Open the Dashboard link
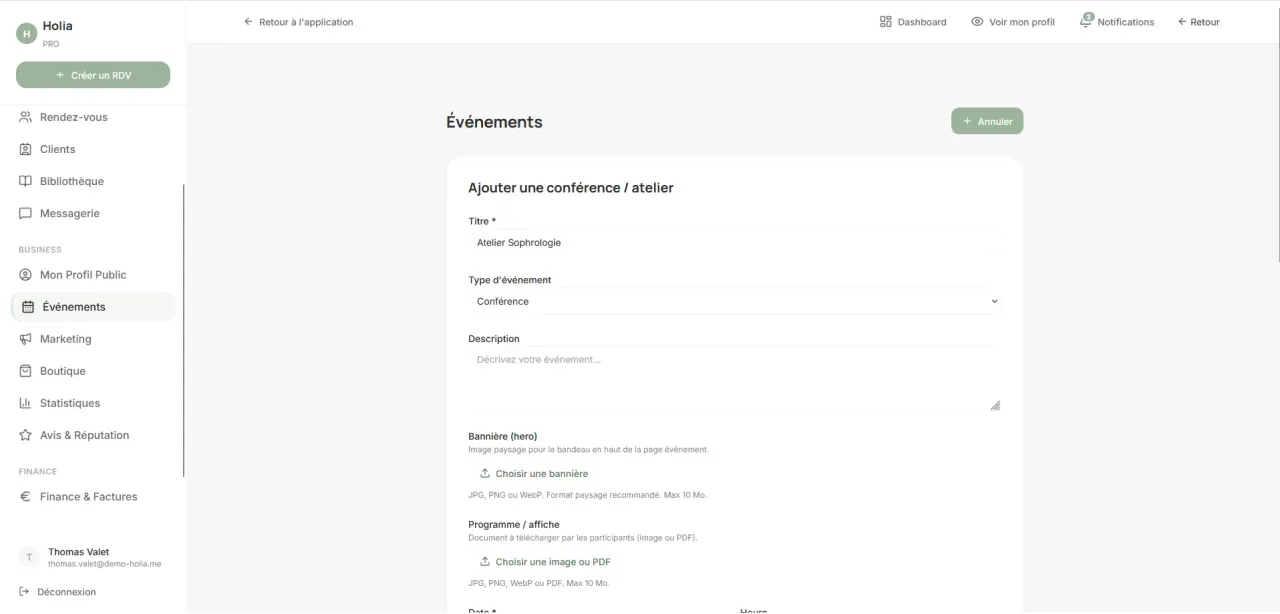 coord(913,22)
